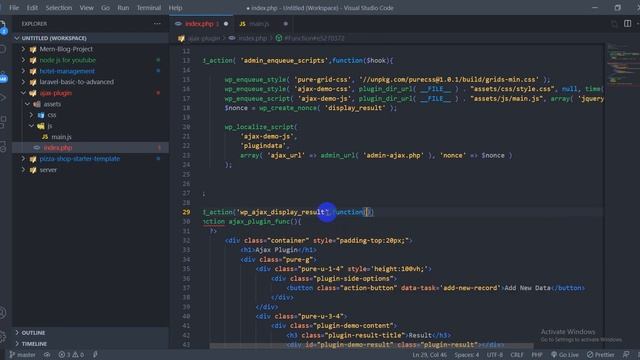
Task: Open the View menu
Action: [x=87, y=8]
